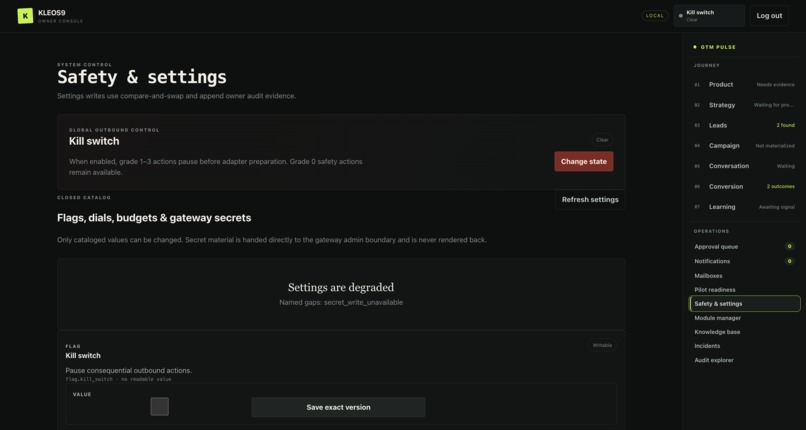Click the Notifications count badge
Screen dimensions: 806x430
point(789,261)
